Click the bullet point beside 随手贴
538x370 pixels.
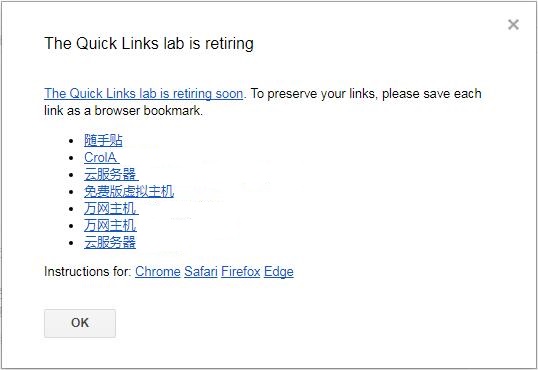(71, 141)
